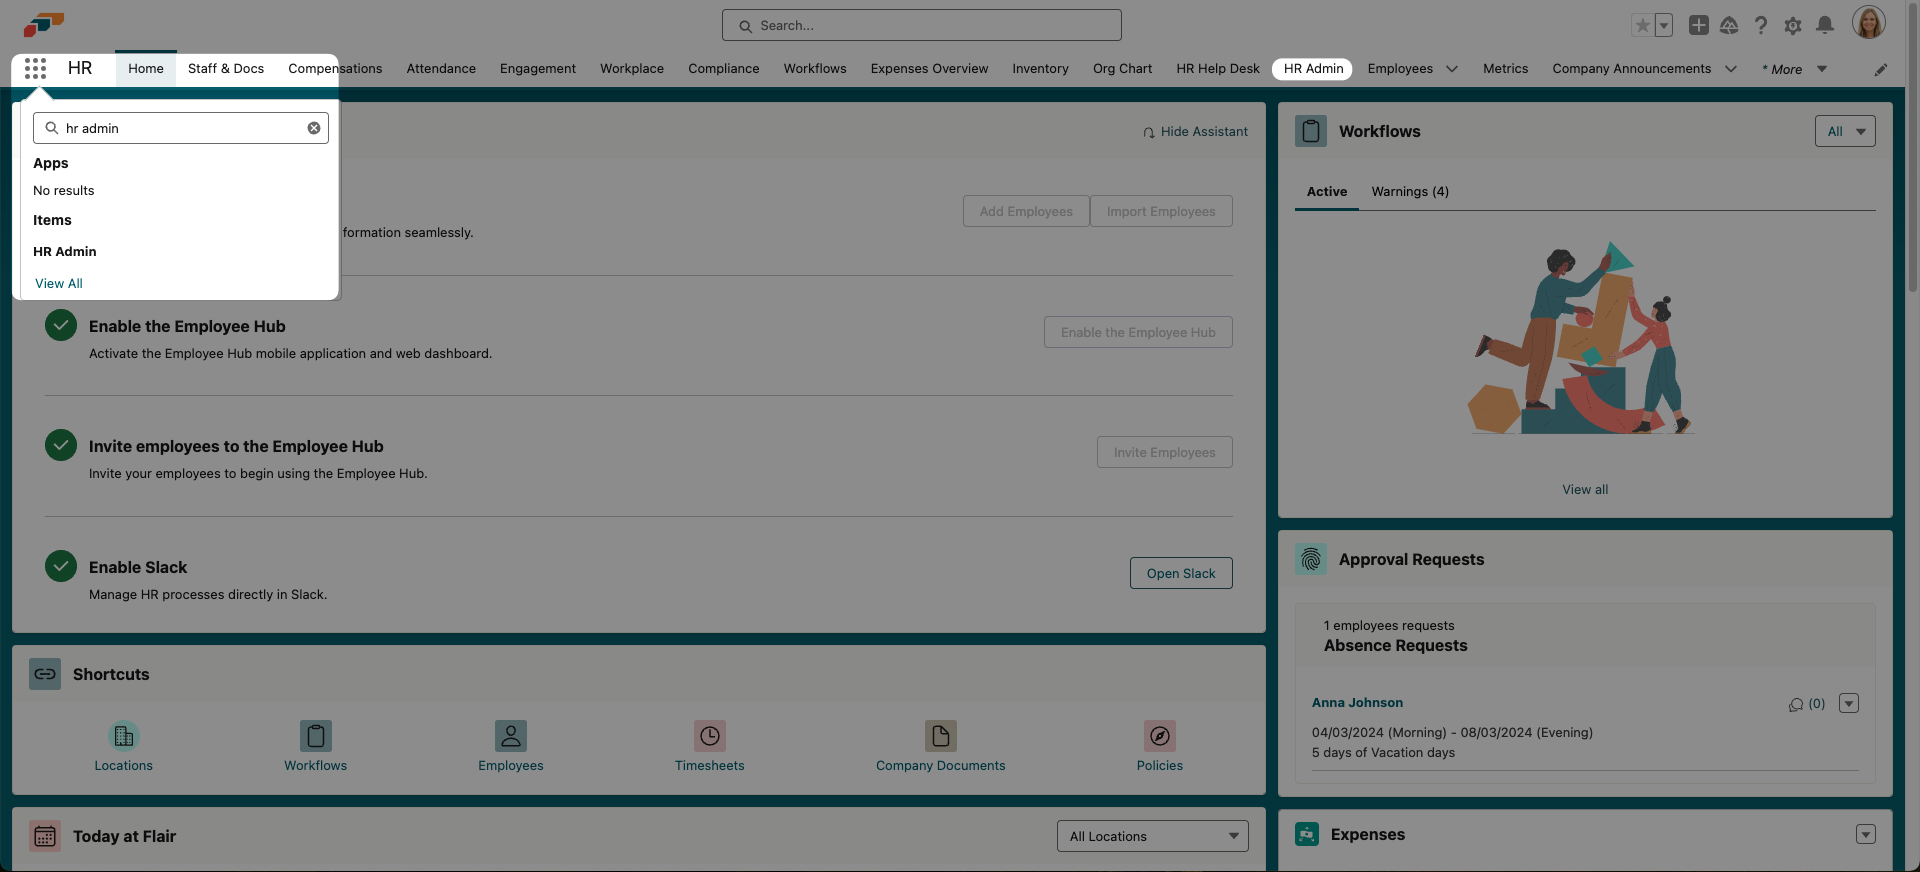Open the App Launcher grid icon

(35, 68)
